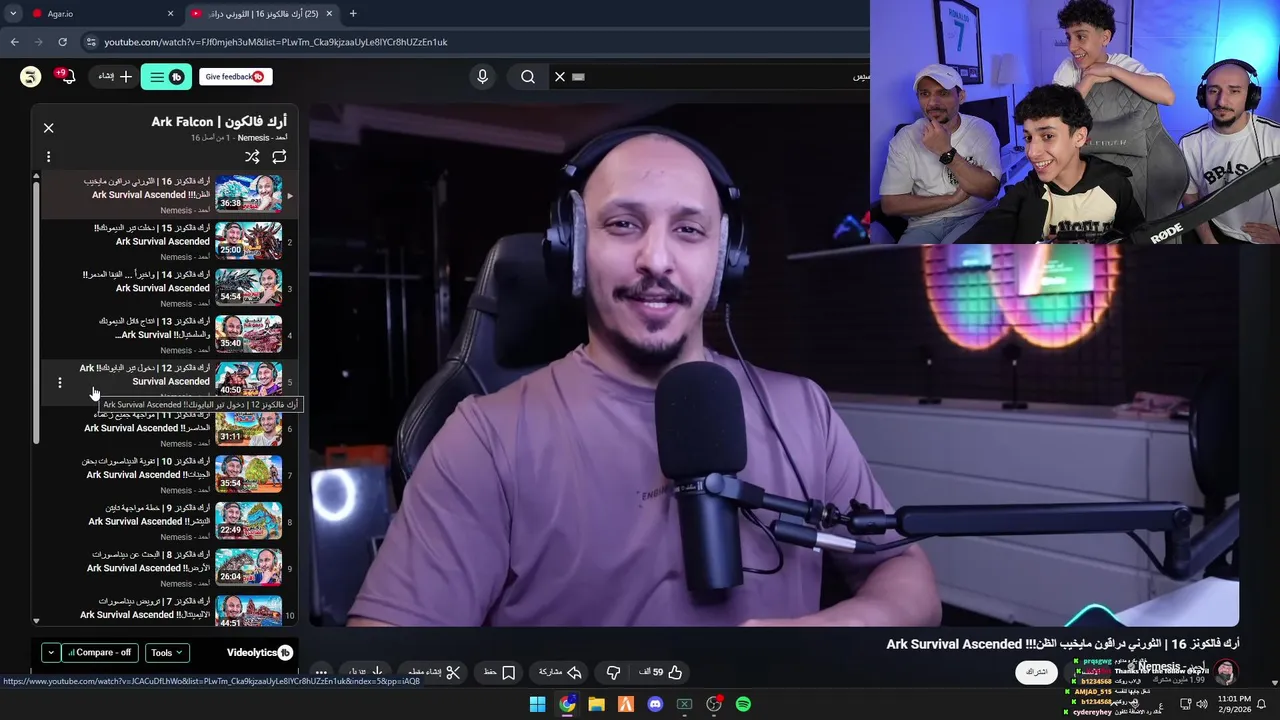Play the 44:51 episode 7 thumbnail
The image size is (1280, 720).
point(248,611)
